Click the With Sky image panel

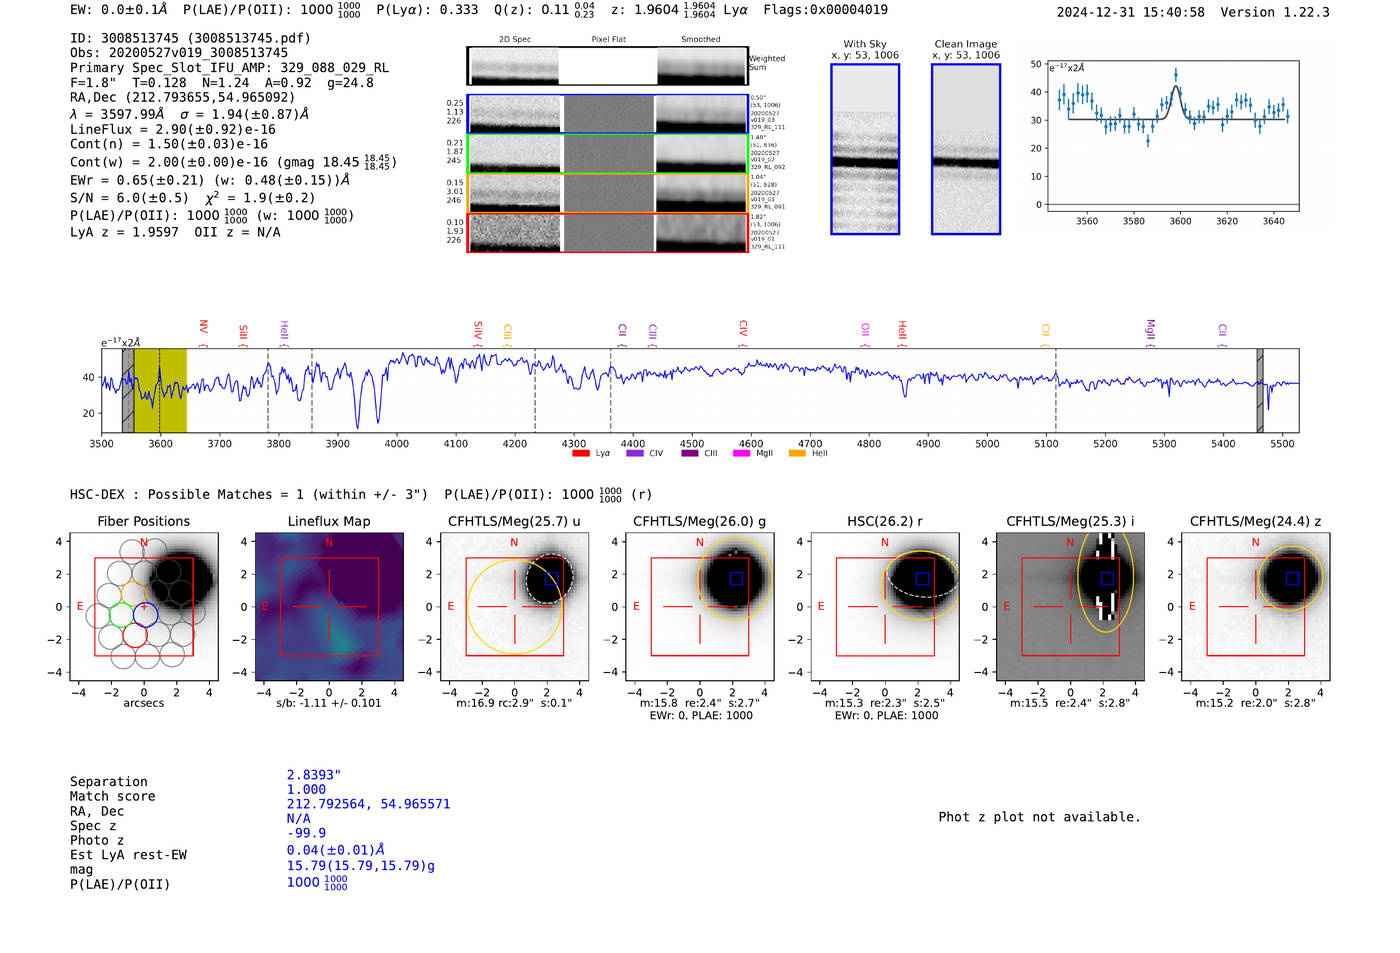click(865, 149)
